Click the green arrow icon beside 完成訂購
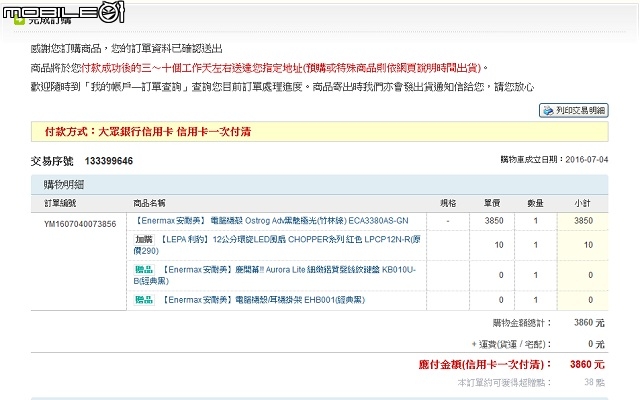This screenshot has width=640, height=400. 19,19
